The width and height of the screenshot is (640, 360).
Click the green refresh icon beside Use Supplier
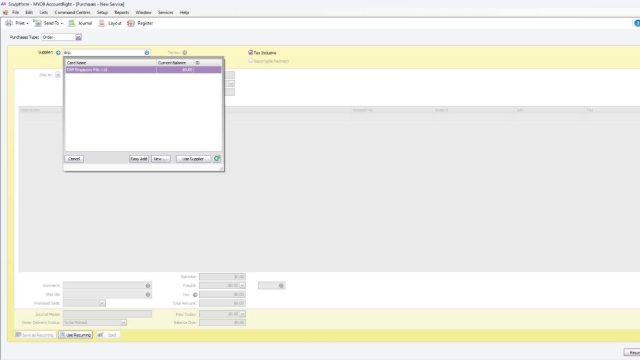pyautogui.click(x=217, y=158)
